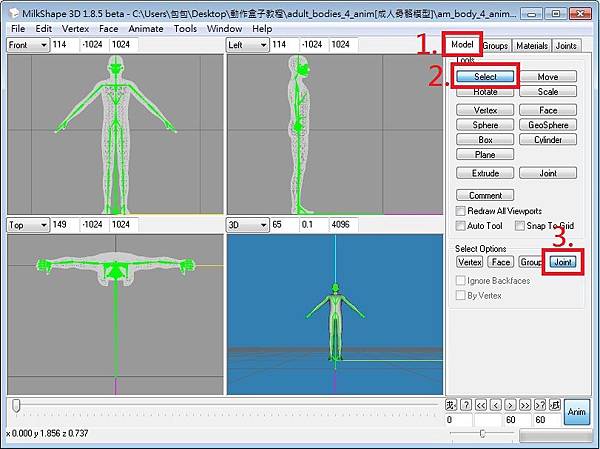
Task: Toggle the Anim mode button
Action: point(577,412)
